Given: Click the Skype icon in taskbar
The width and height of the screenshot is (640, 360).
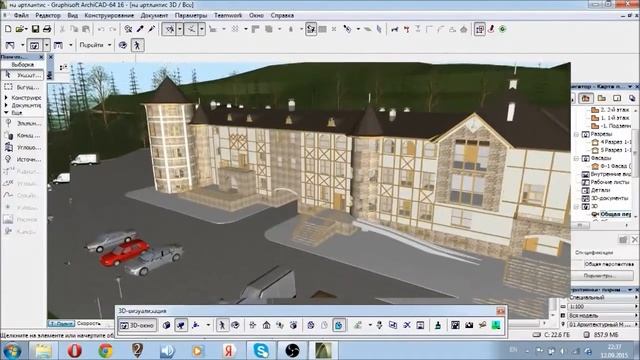Looking at the screenshot, I should pyautogui.click(x=261, y=350).
